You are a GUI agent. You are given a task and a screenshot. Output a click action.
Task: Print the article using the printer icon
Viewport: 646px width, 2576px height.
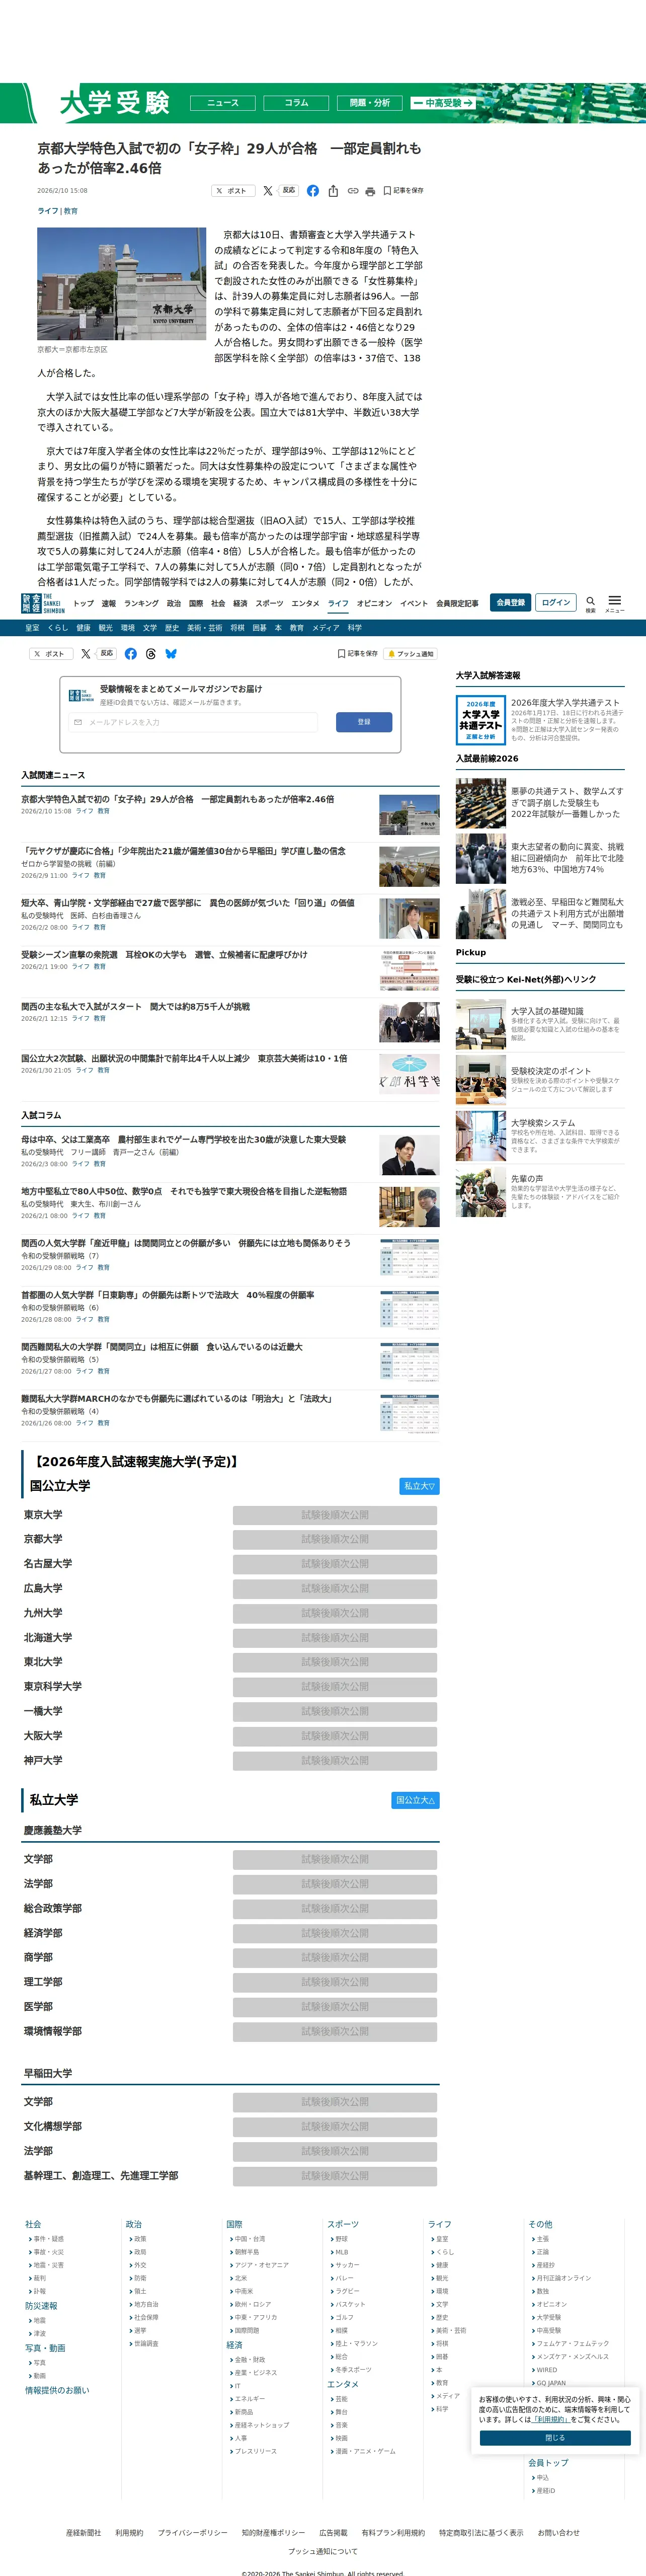coord(370,191)
